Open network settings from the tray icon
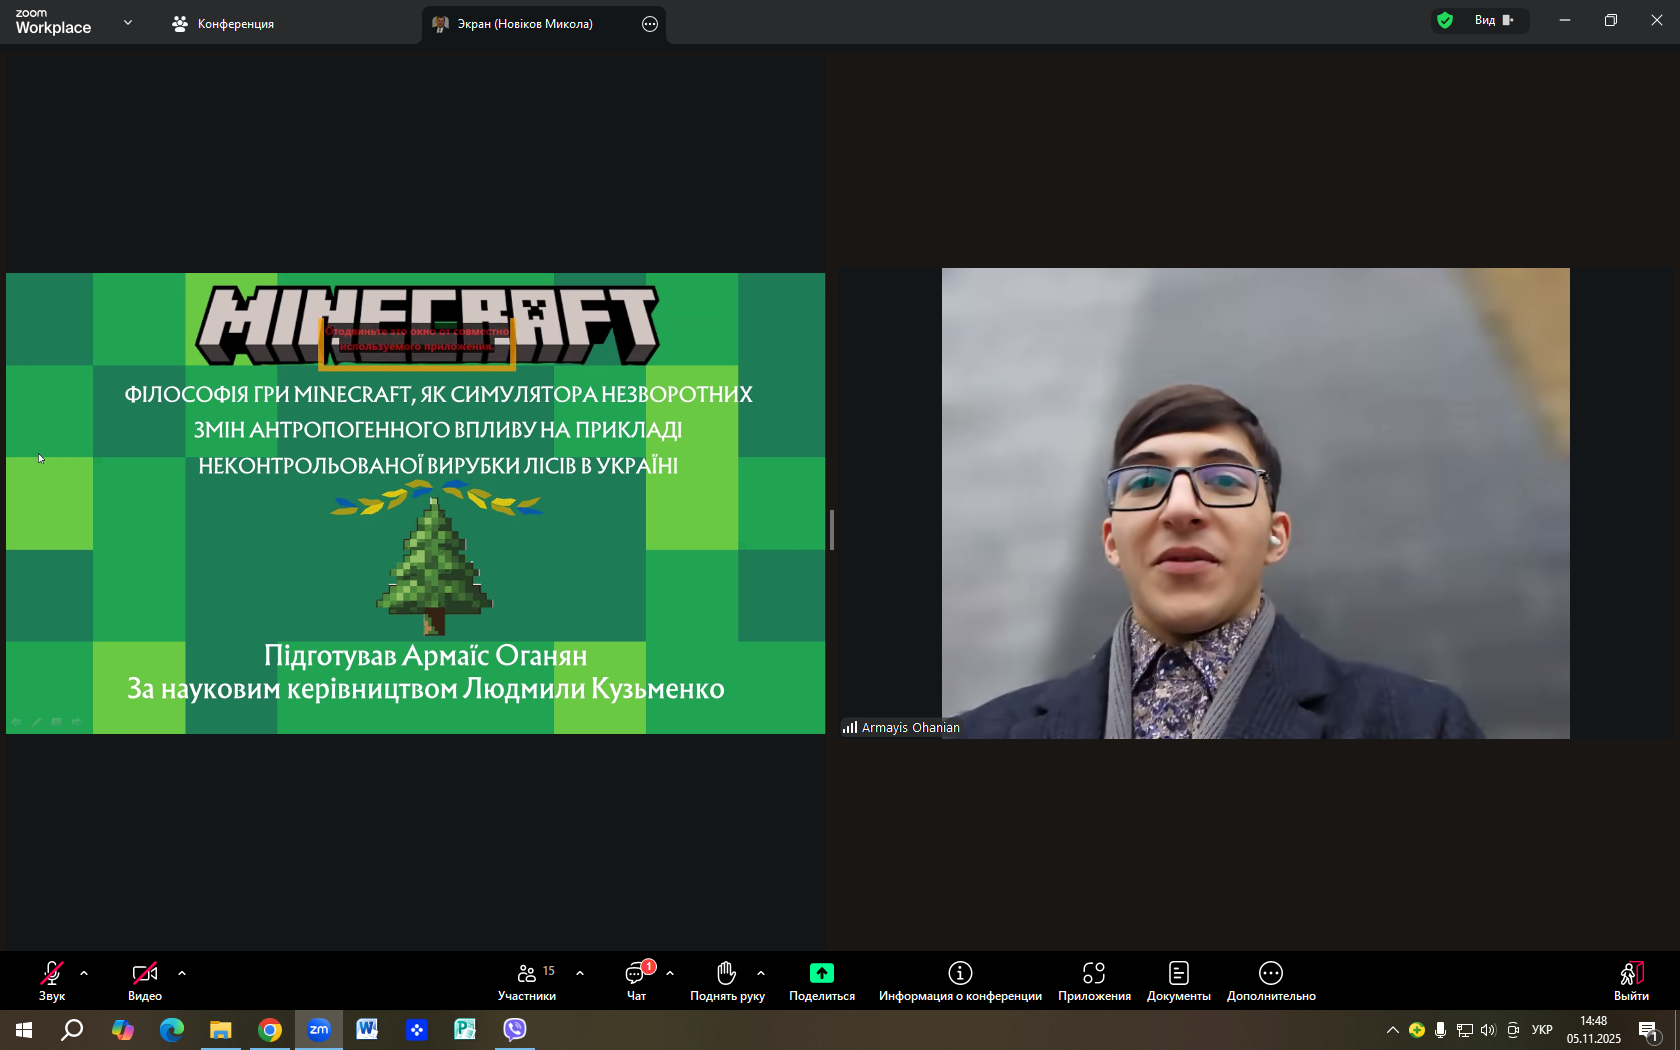Image resolution: width=1680 pixels, height=1050 pixels. (1464, 1030)
